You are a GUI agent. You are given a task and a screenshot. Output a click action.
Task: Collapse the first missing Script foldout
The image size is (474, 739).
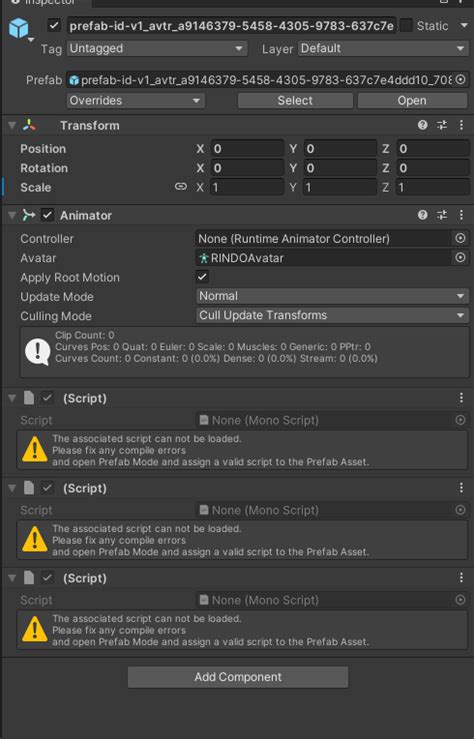click(x=12, y=398)
